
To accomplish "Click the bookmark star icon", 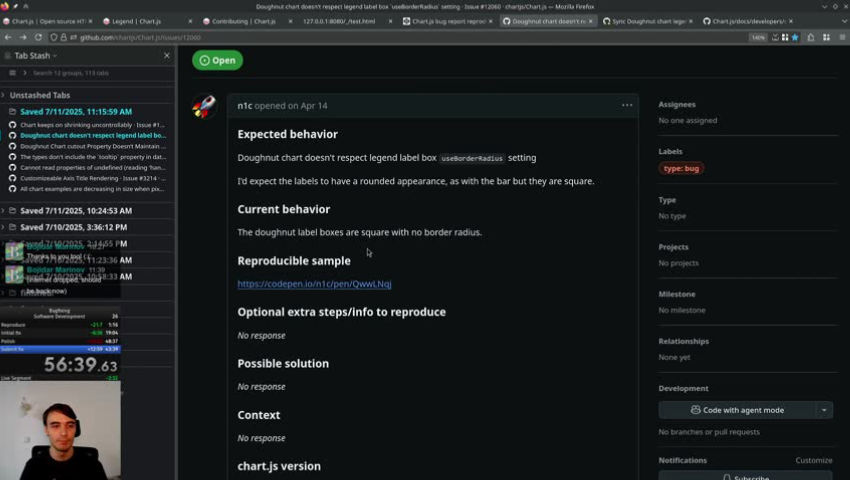I will [x=795, y=37].
